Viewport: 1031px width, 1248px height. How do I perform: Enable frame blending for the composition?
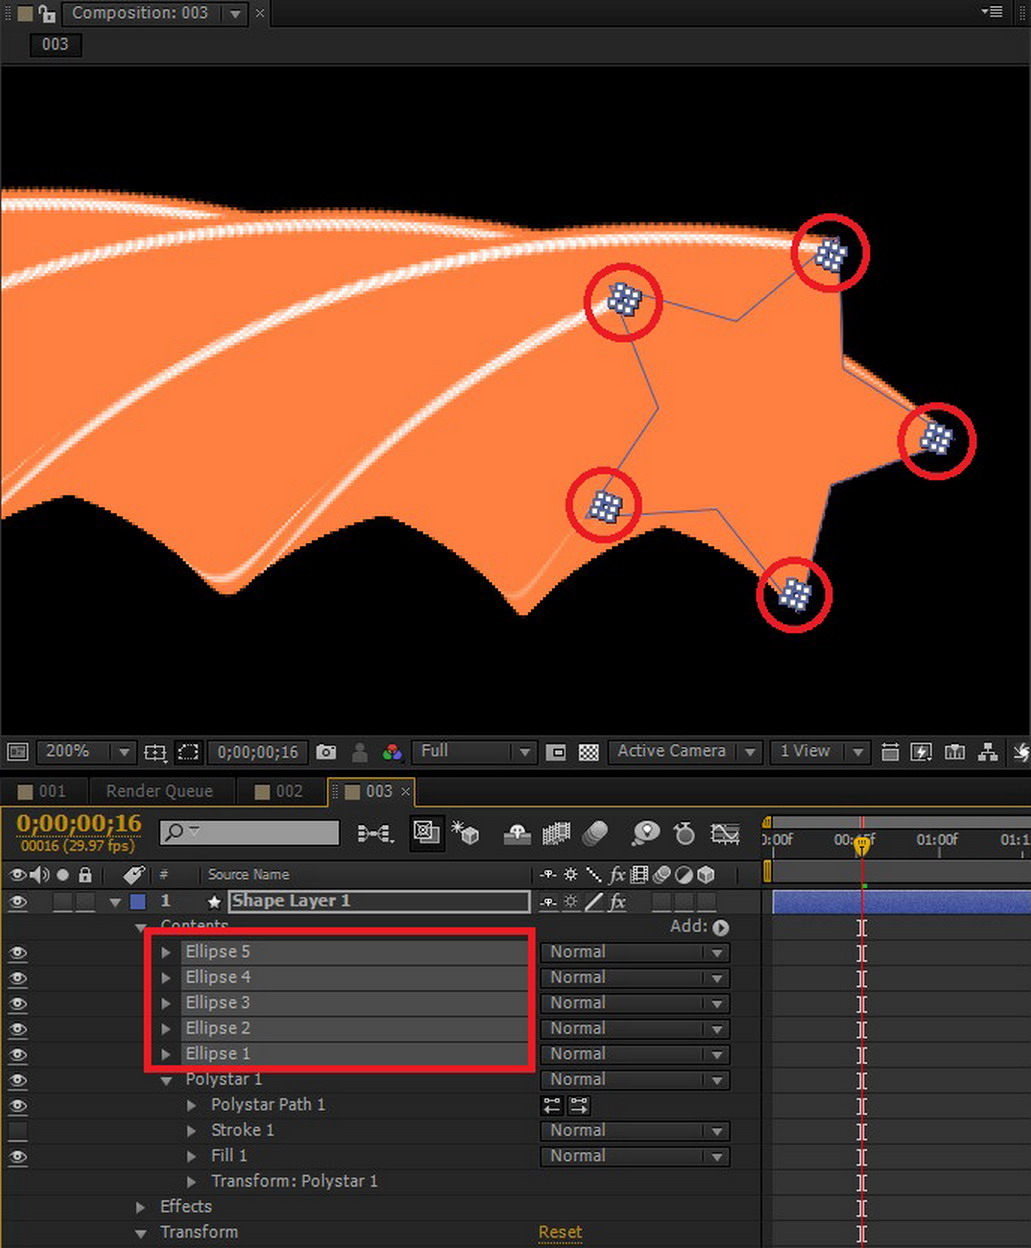(x=556, y=833)
